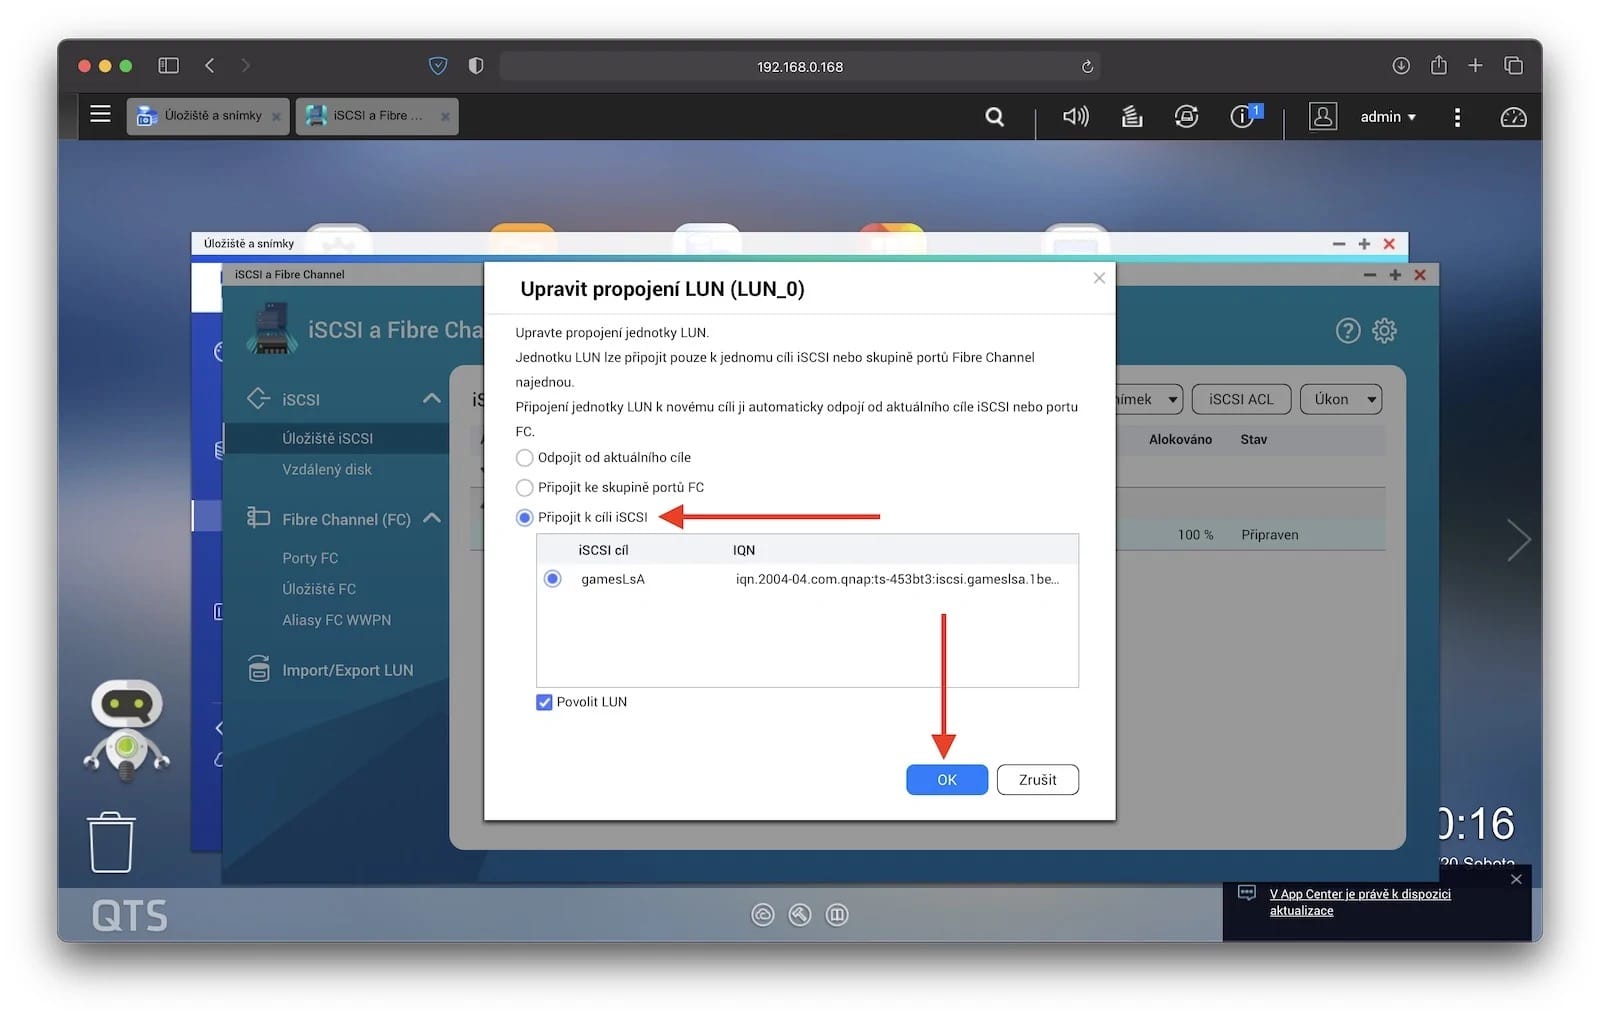Open the dashboard gauge icon

click(x=1513, y=117)
